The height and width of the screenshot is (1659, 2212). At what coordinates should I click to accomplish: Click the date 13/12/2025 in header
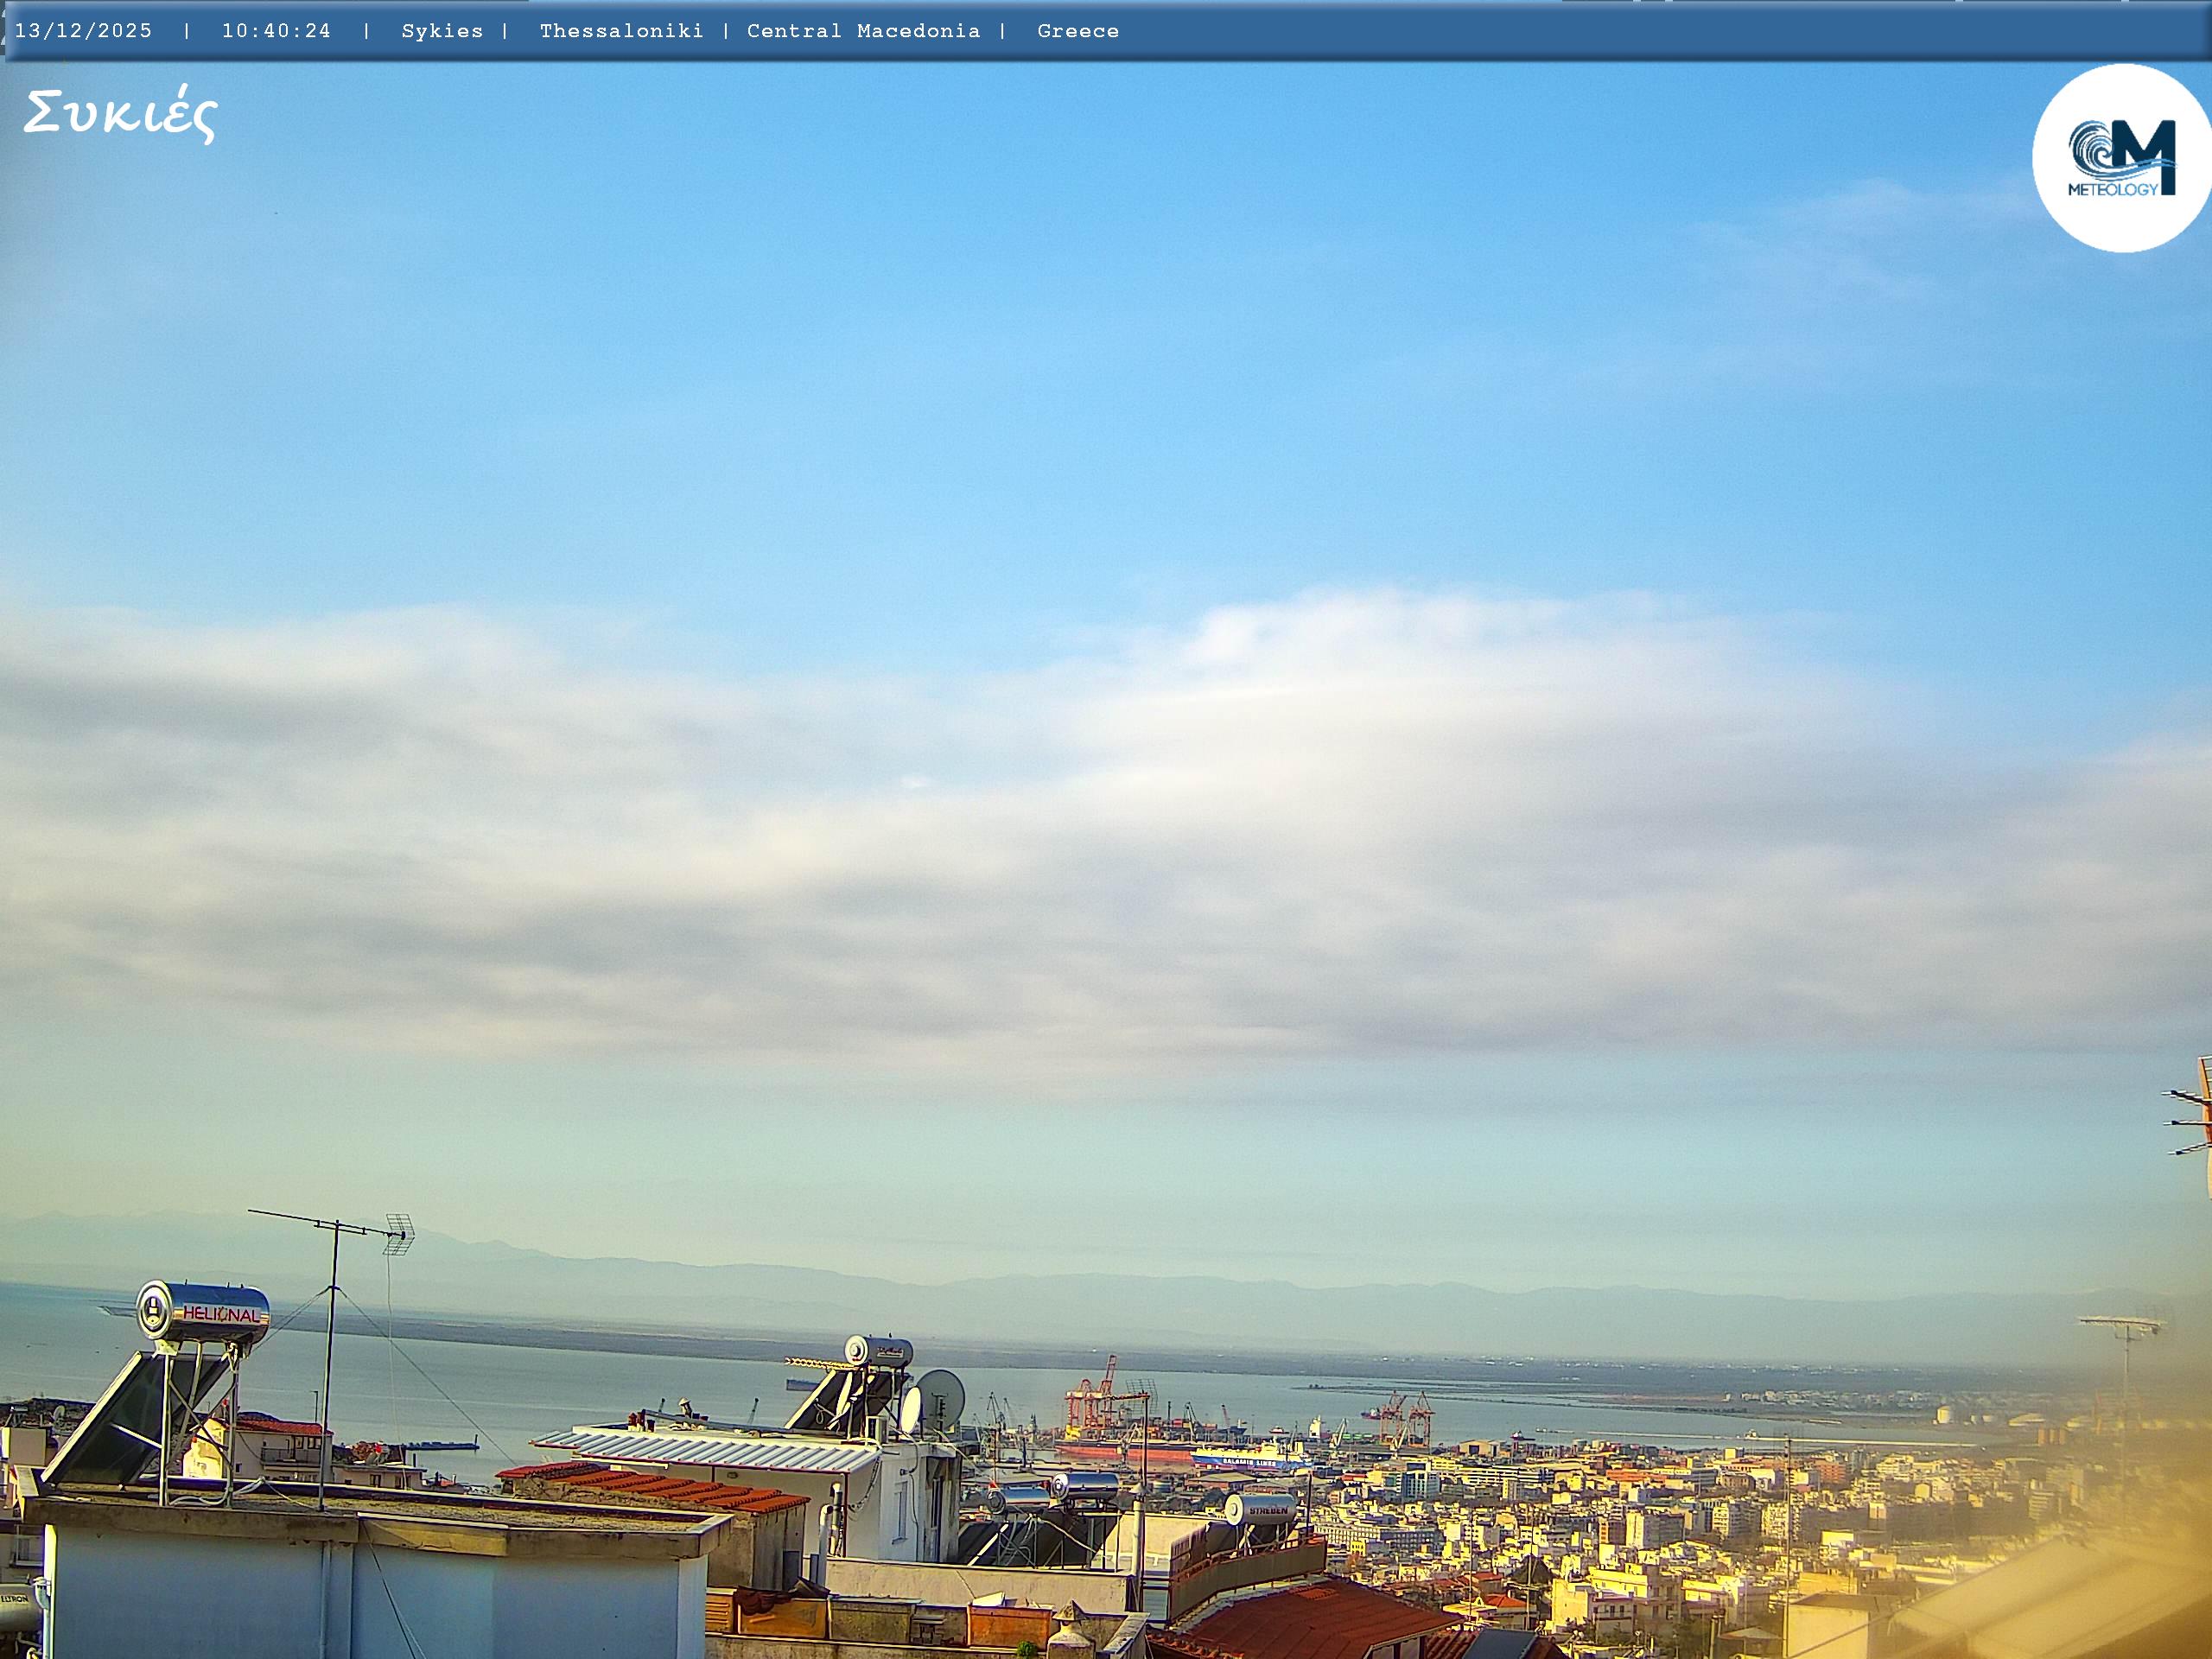(x=84, y=31)
